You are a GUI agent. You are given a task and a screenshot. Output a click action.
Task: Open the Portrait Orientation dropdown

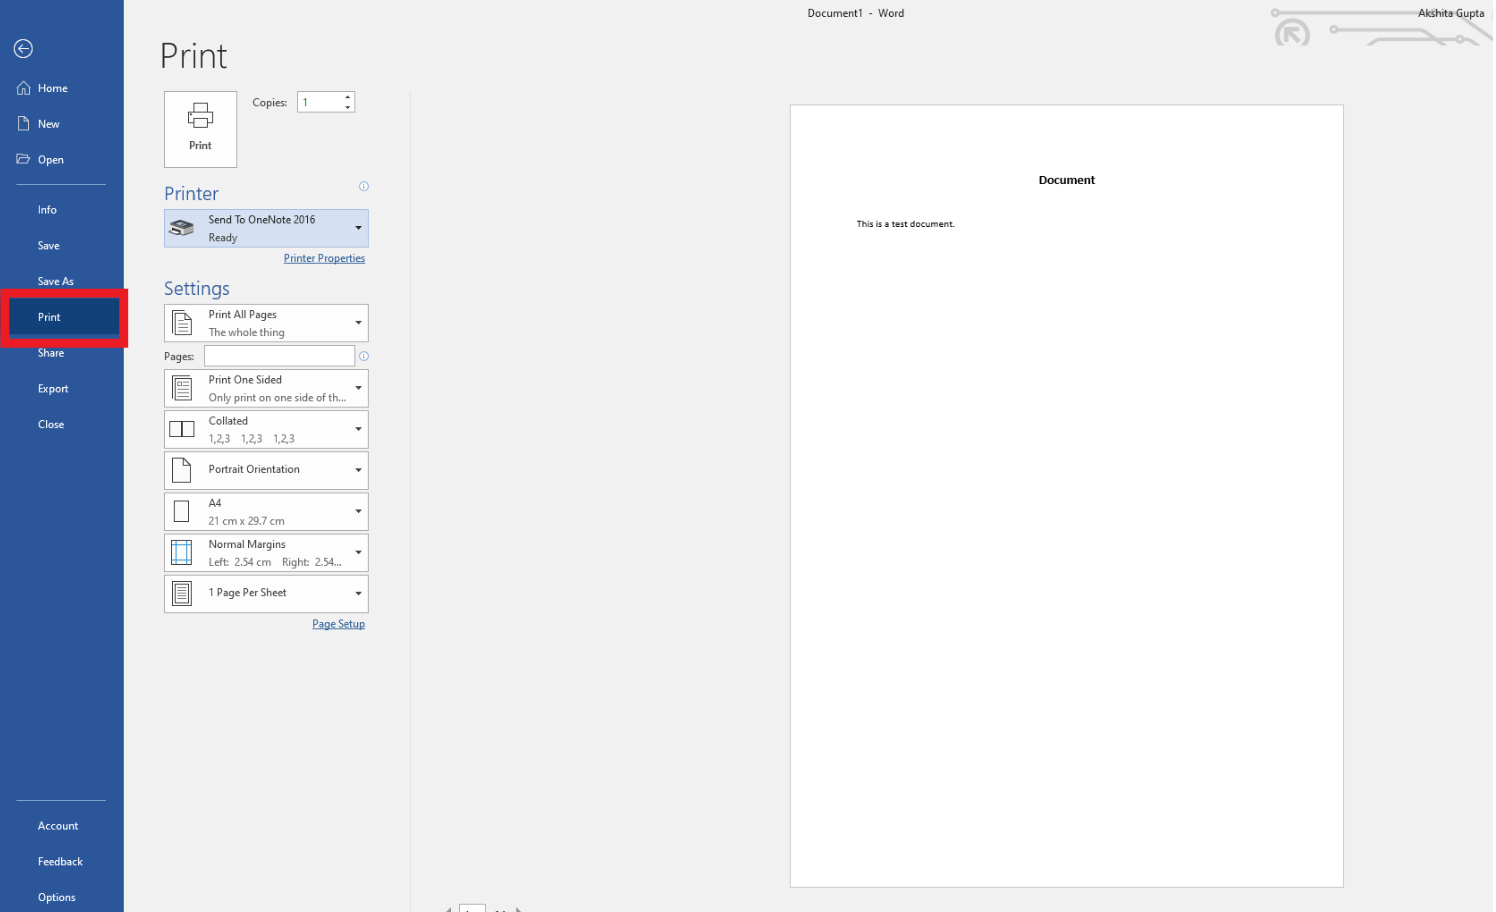pyautogui.click(x=357, y=470)
